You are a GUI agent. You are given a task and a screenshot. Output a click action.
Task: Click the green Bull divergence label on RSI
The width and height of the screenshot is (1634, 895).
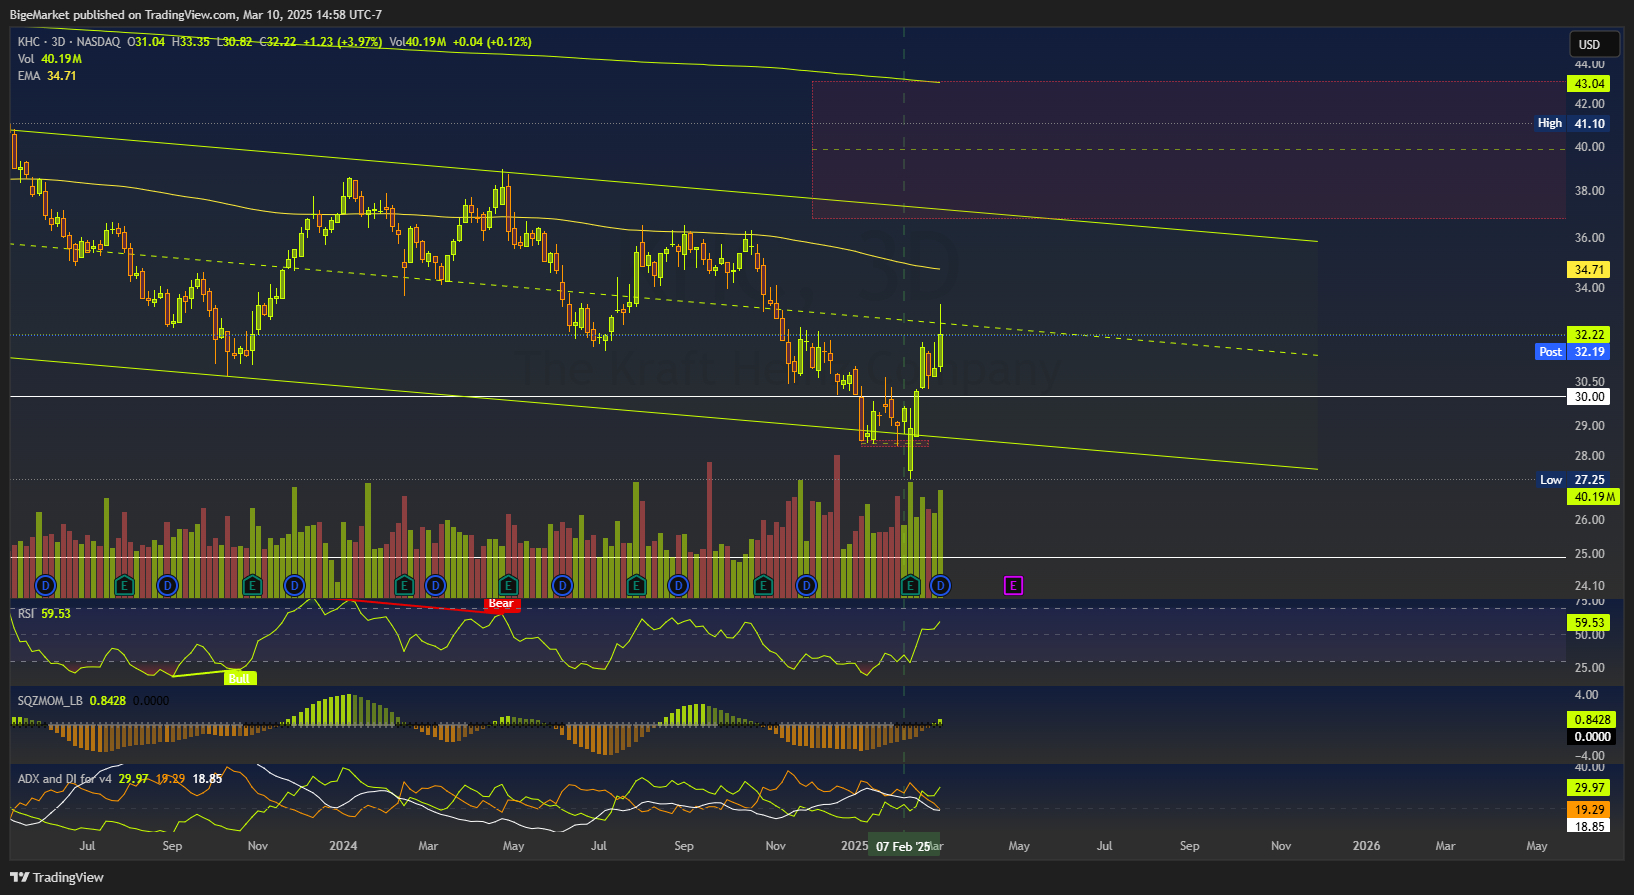coord(239,678)
